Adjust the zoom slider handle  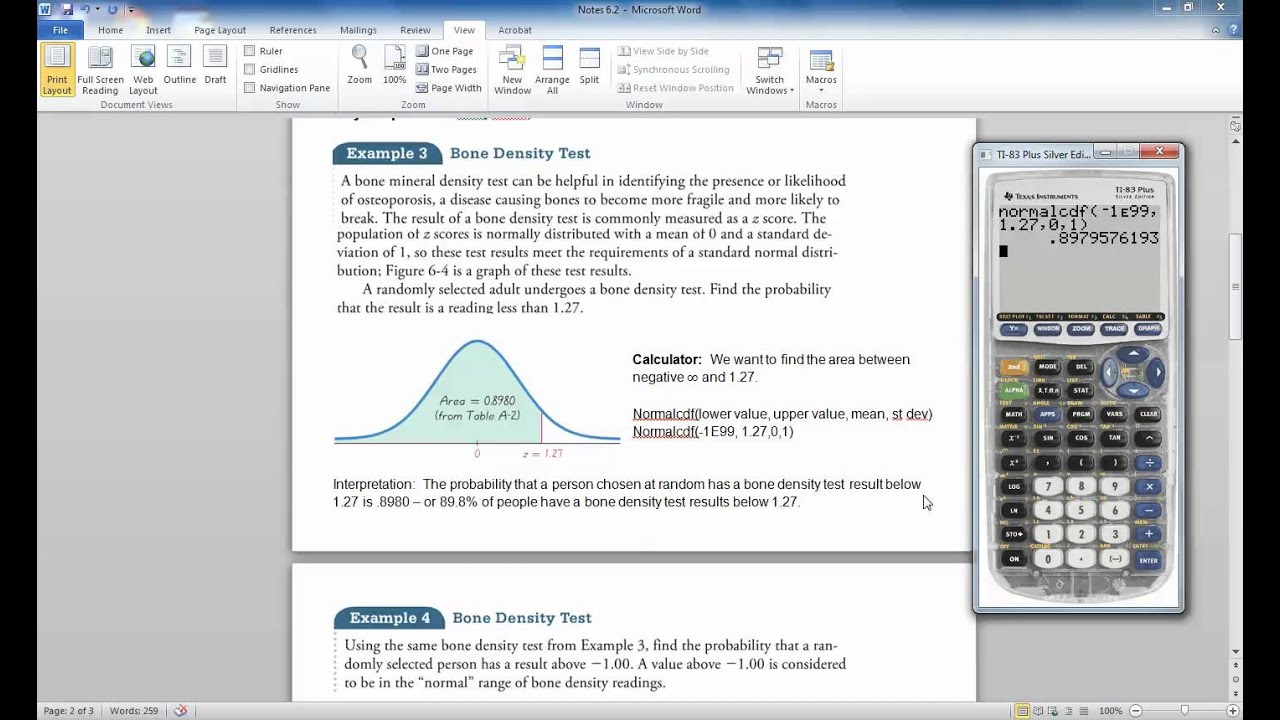click(1187, 711)
